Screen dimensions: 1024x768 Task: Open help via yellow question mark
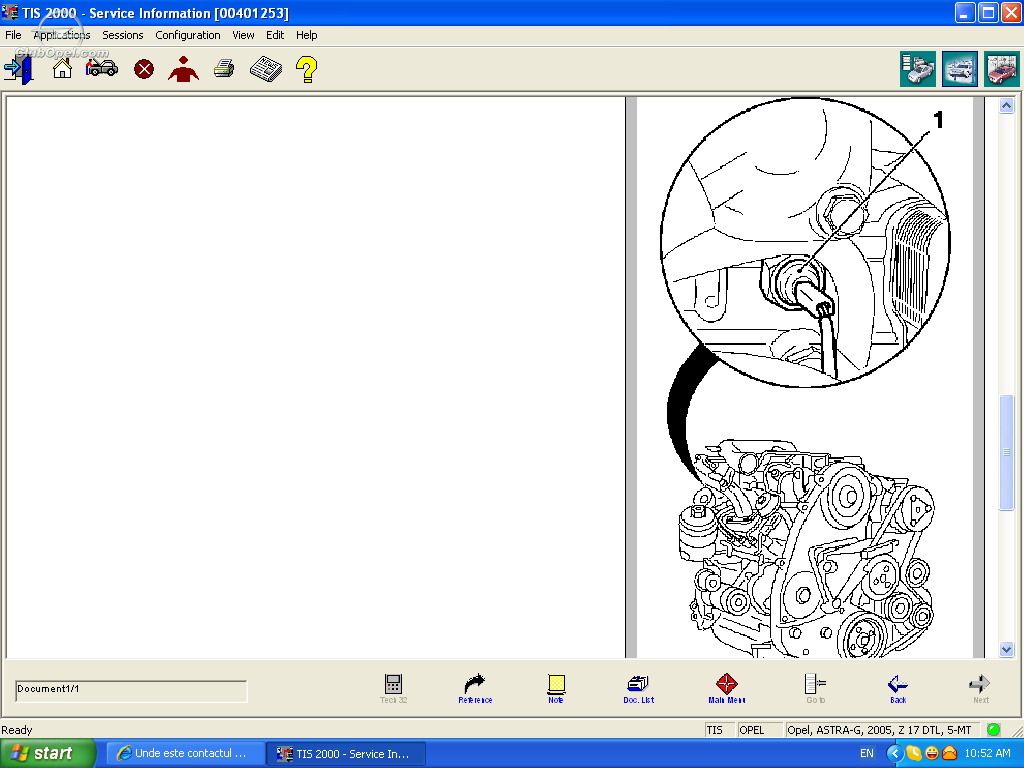click(306, 69)
